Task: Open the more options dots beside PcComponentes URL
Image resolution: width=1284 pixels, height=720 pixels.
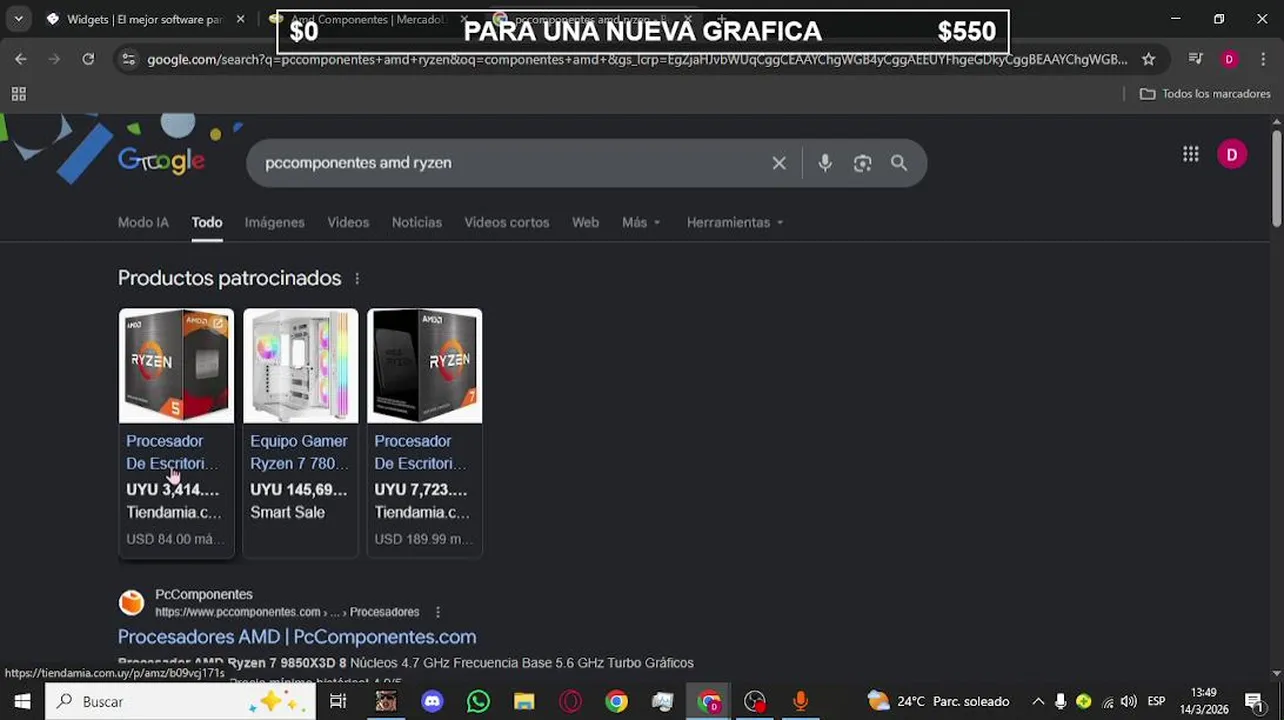Action: 437,612
